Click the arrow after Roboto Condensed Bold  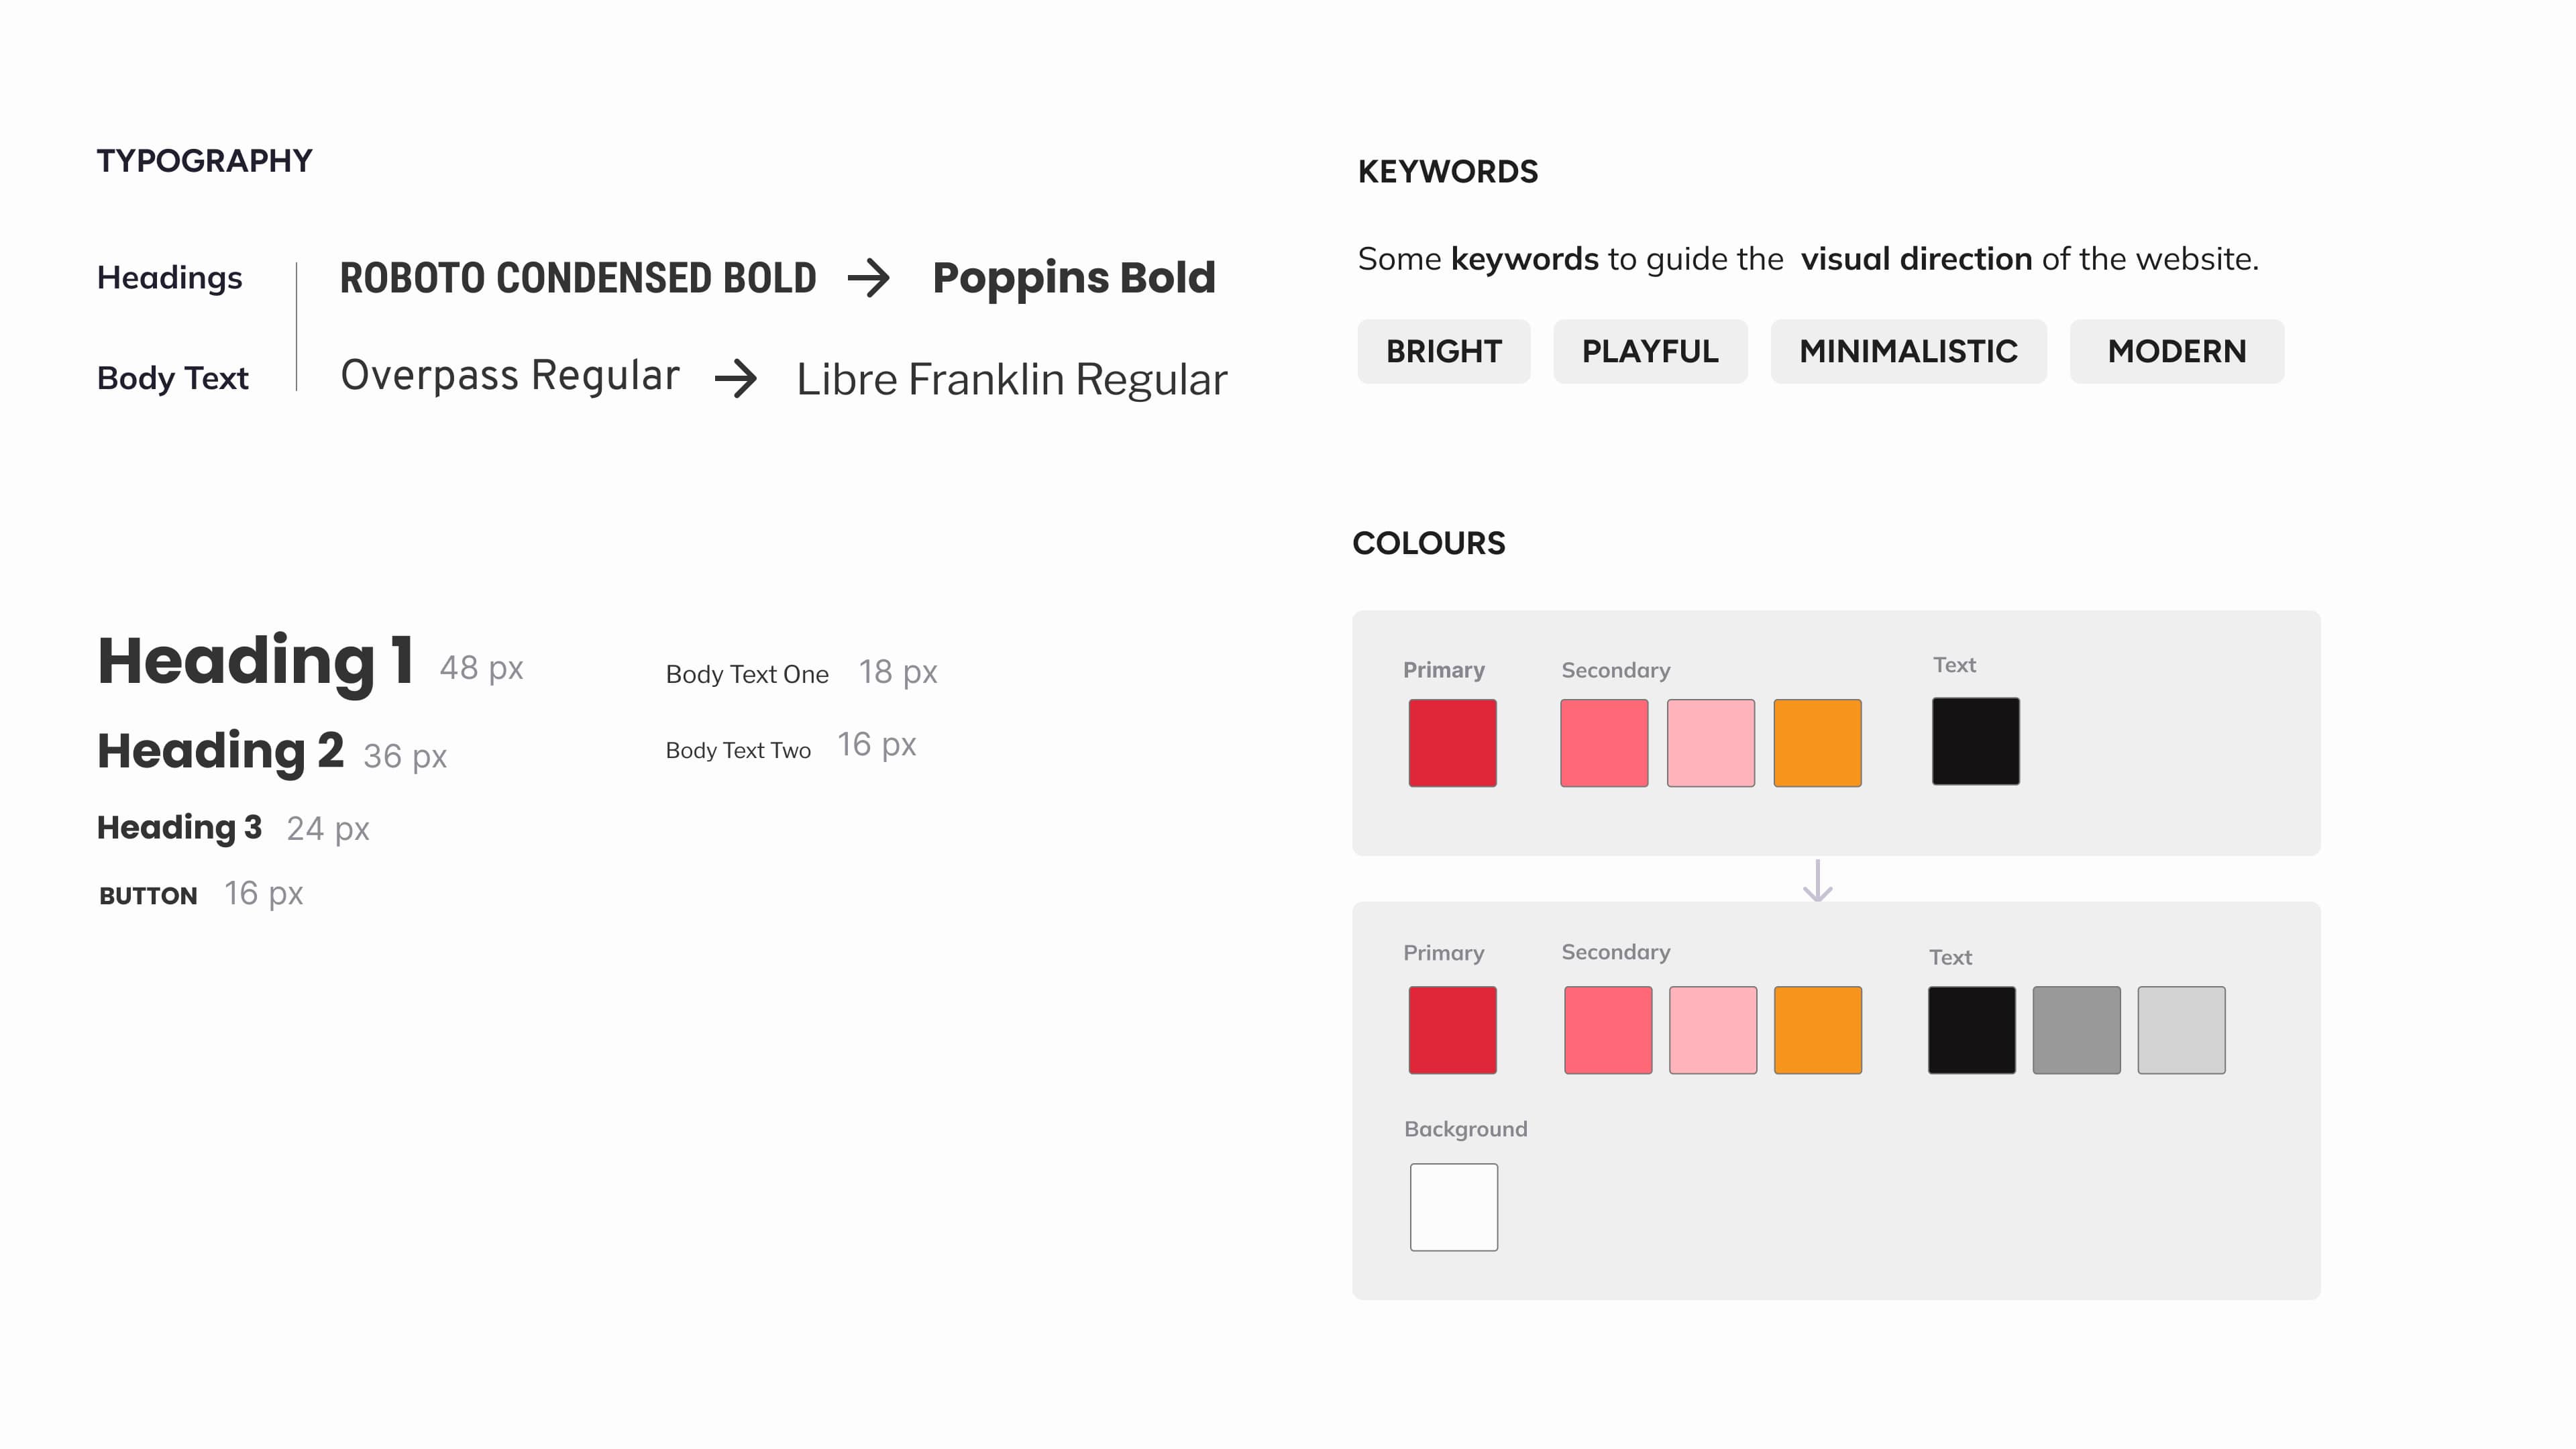tap(868, 278)
